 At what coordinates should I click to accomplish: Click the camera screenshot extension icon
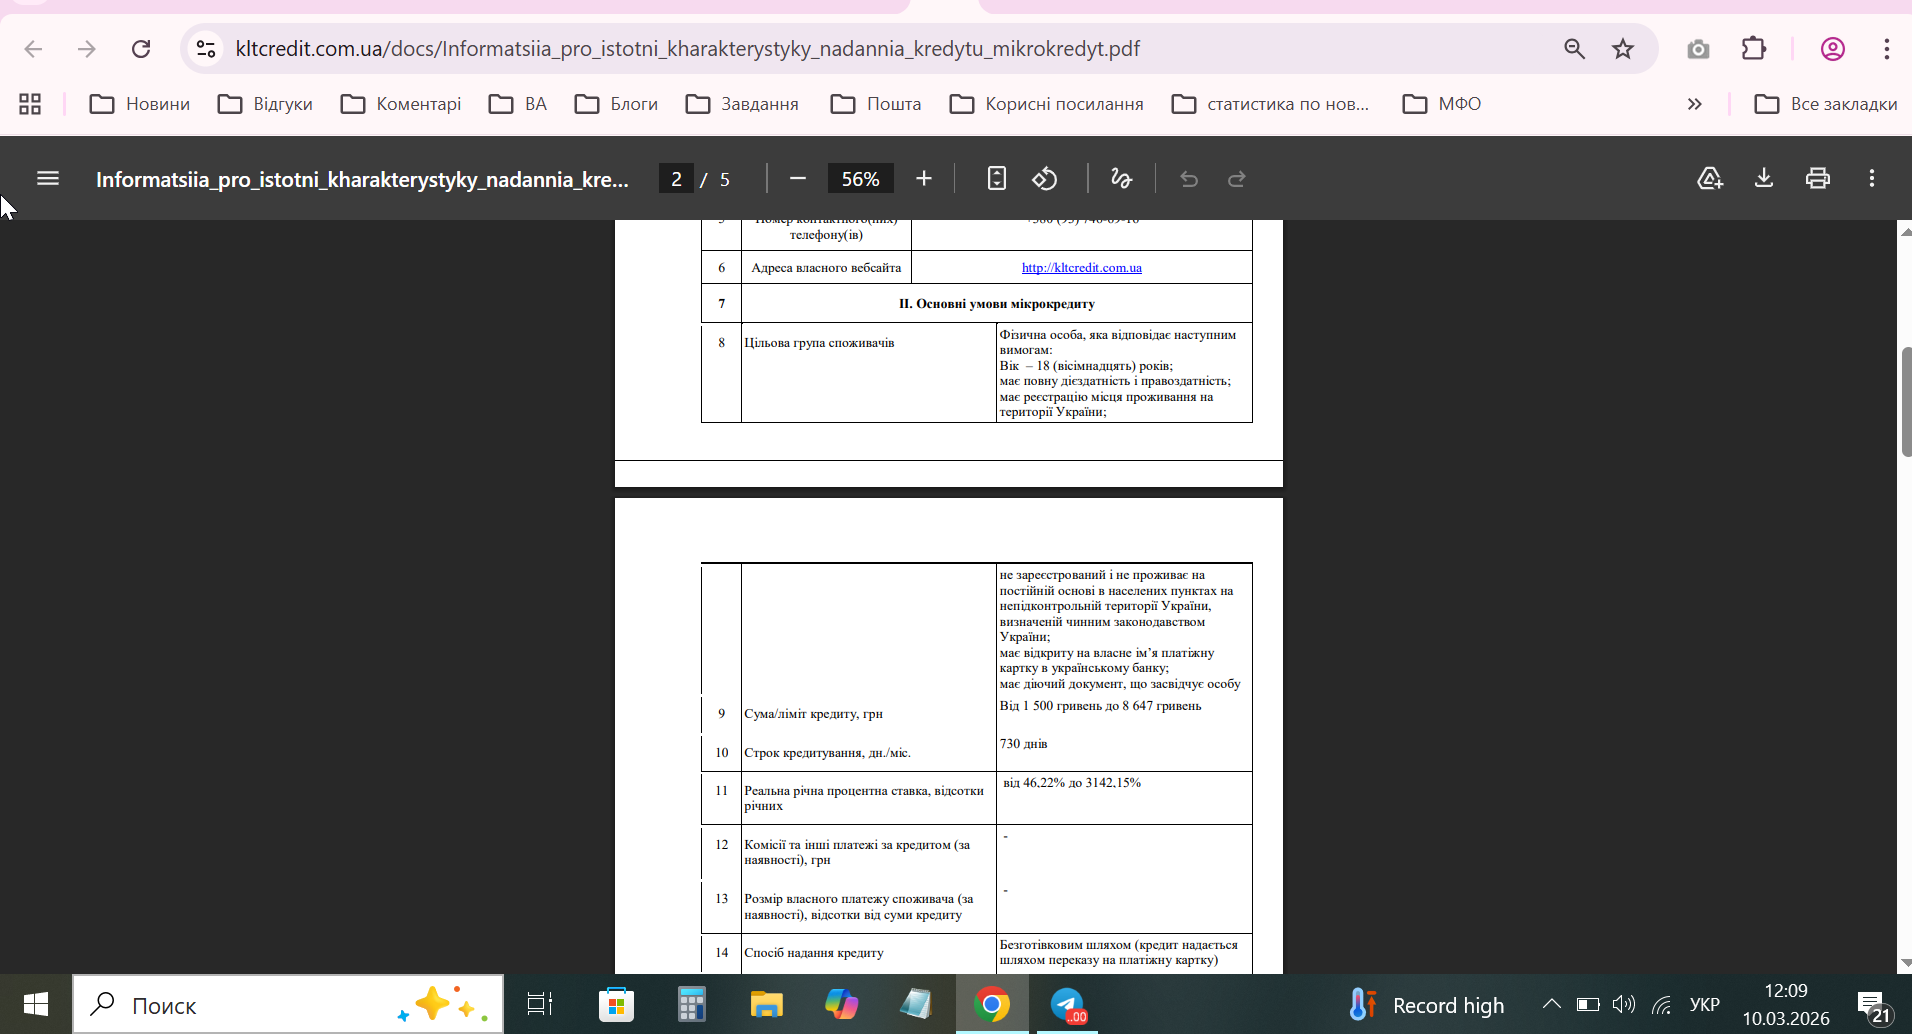click(1698, 49)
